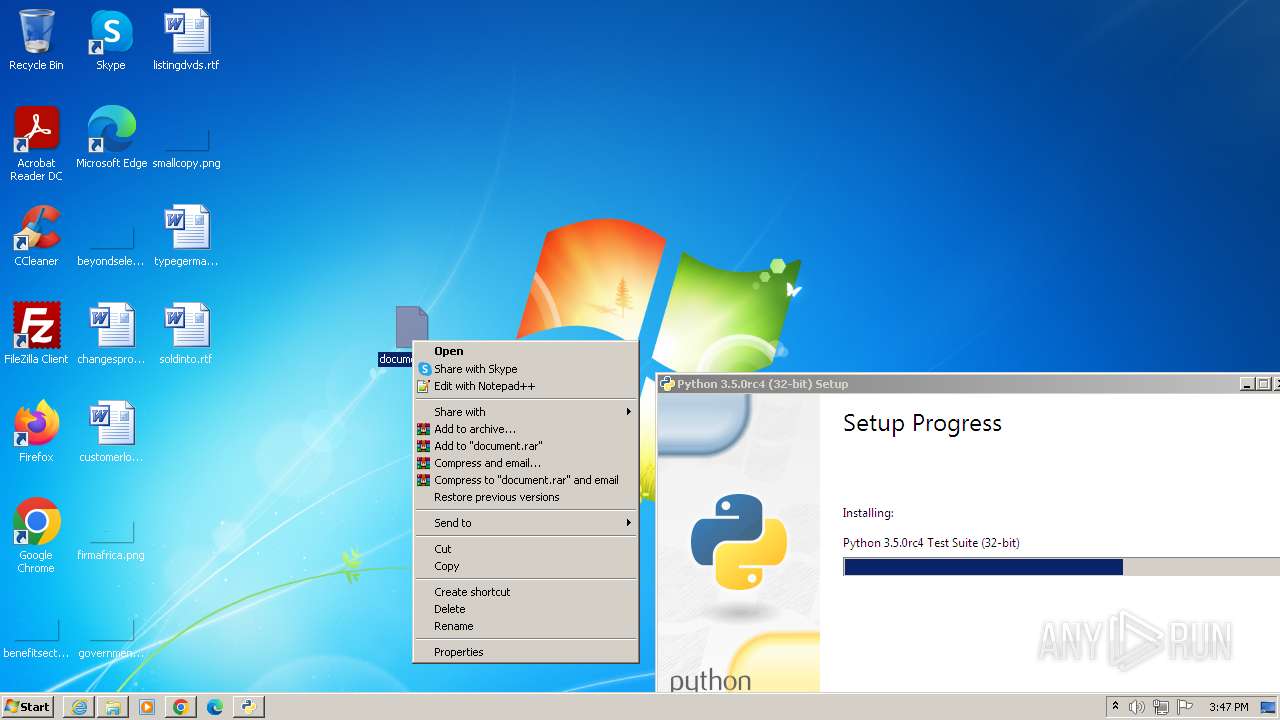Choose Edit with Notepad++

526,386
